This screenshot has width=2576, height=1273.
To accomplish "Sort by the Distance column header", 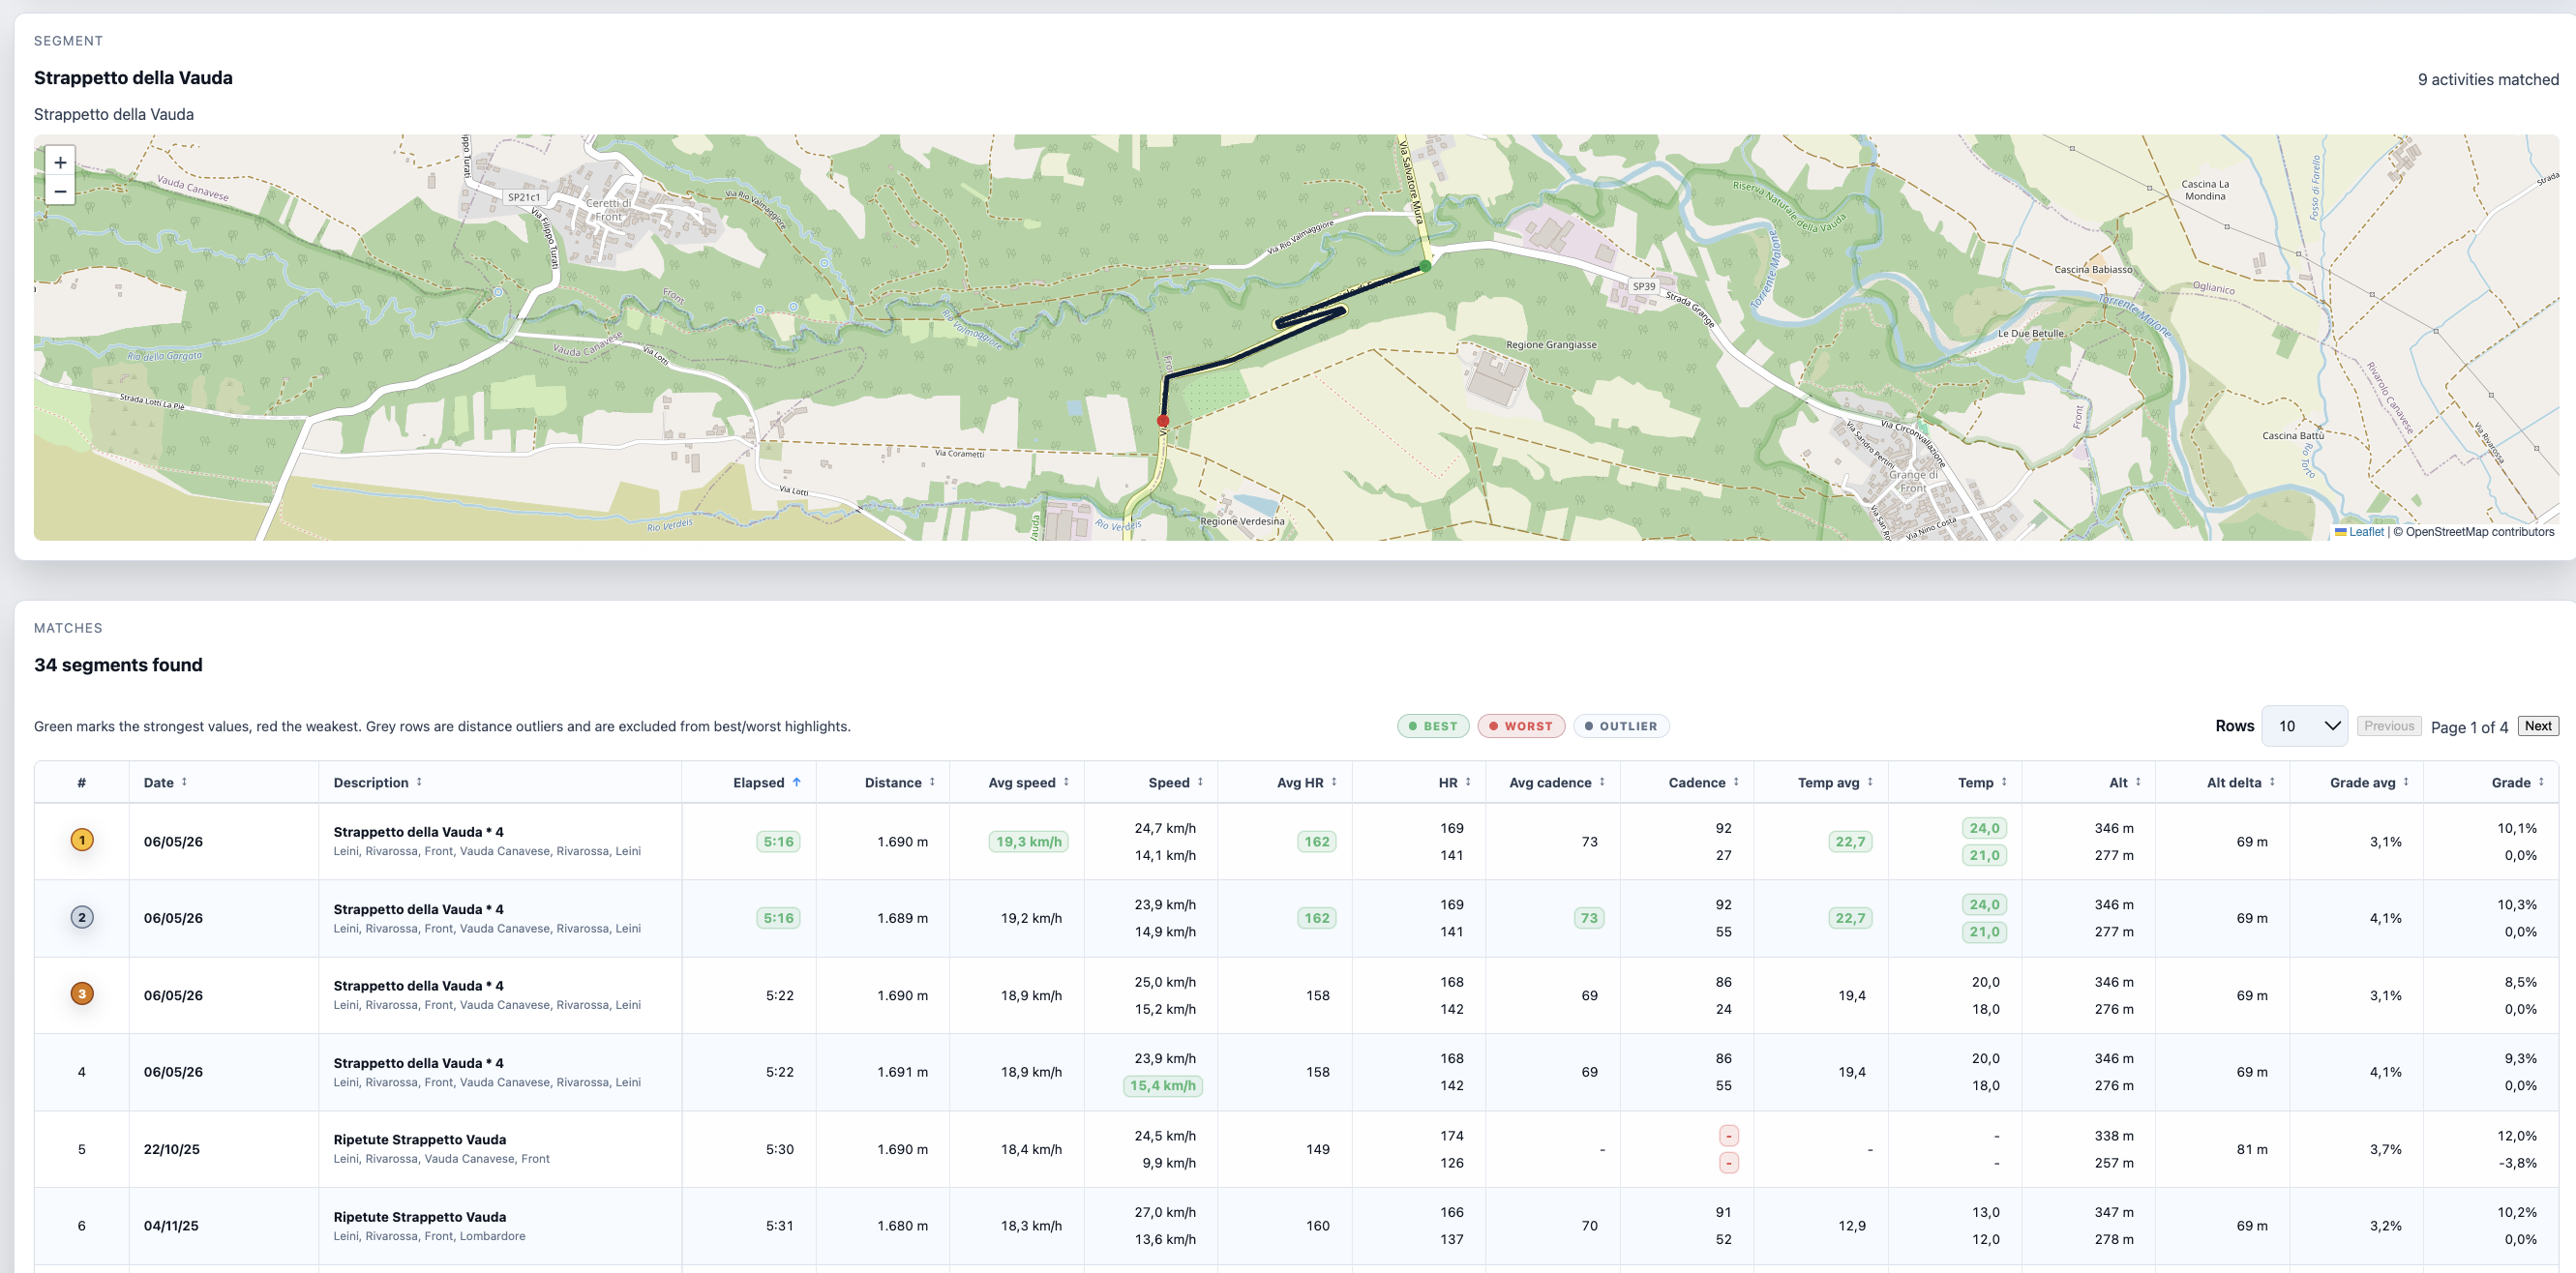I will 900,782.
